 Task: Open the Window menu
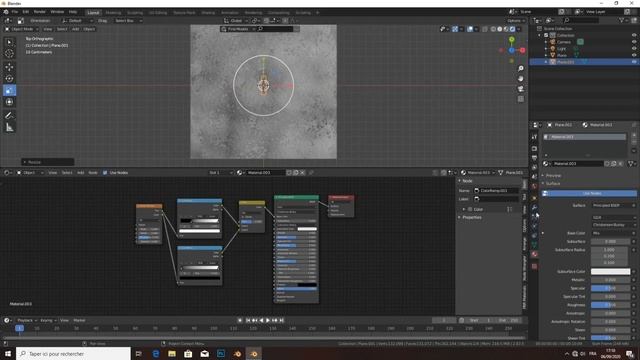(x=57, y=12)
